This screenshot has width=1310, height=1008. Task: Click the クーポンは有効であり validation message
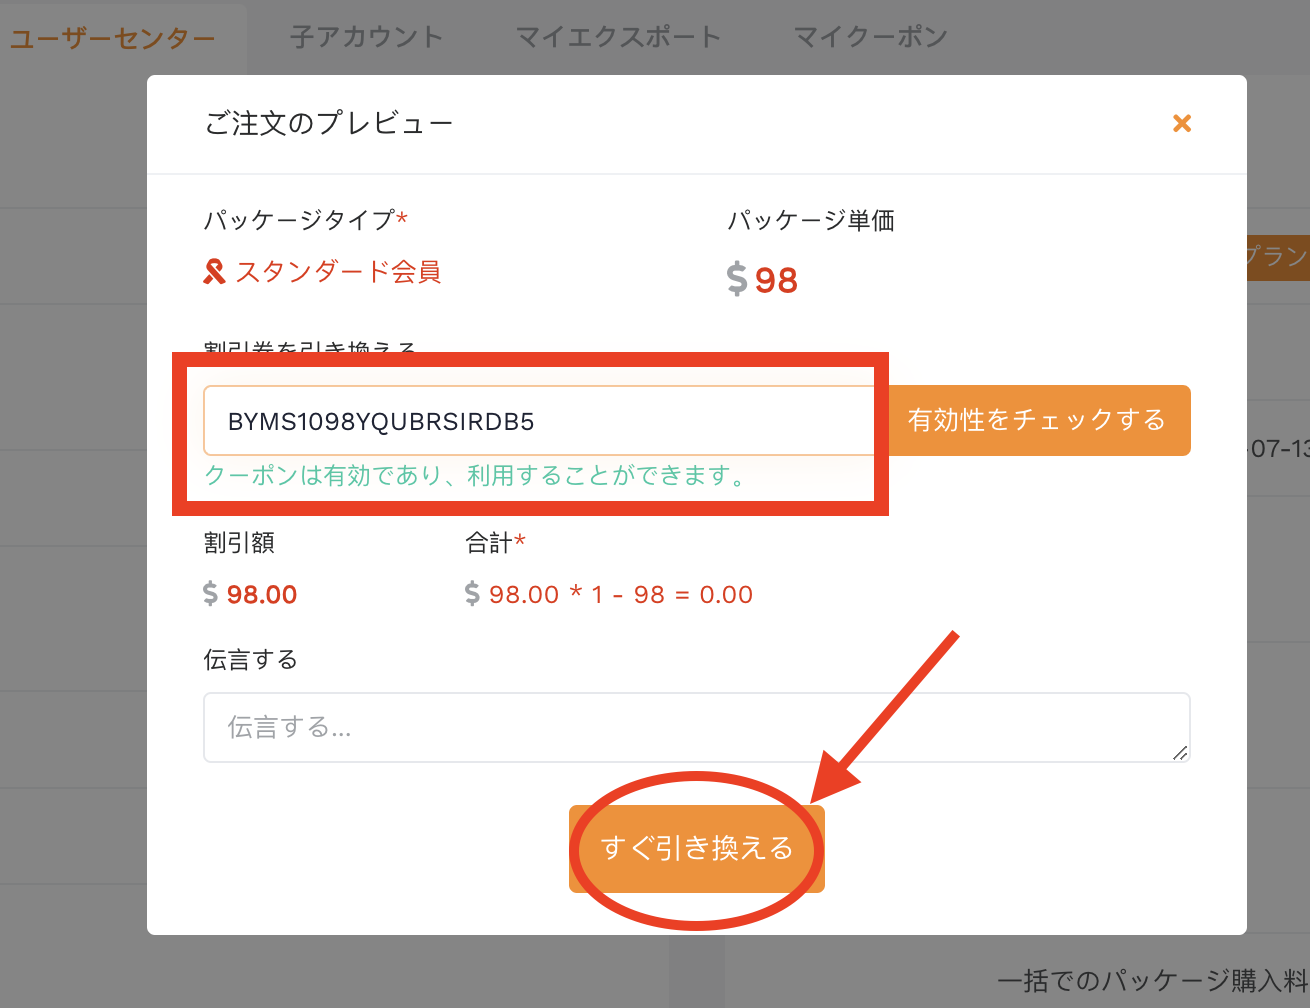tap(476, 476)
